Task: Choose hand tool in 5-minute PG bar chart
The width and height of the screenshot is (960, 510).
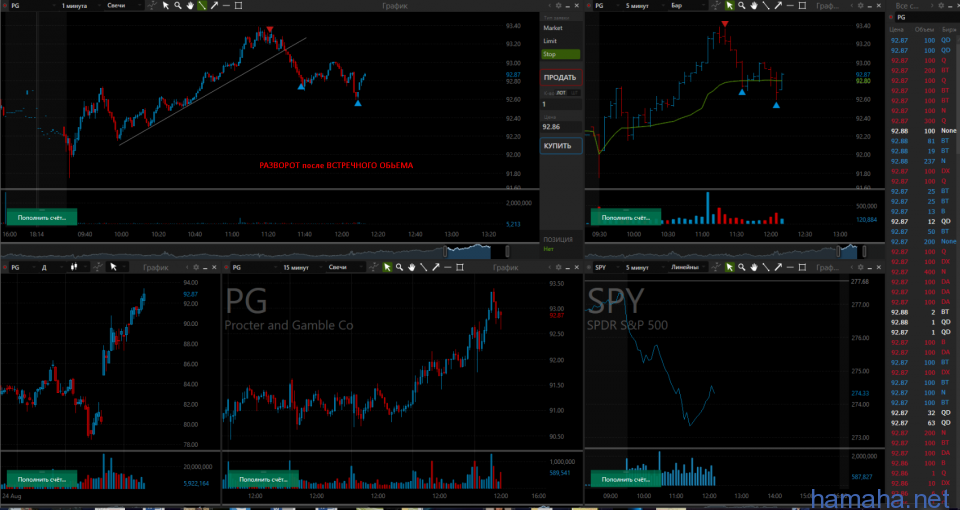Action: click(754, 6)
